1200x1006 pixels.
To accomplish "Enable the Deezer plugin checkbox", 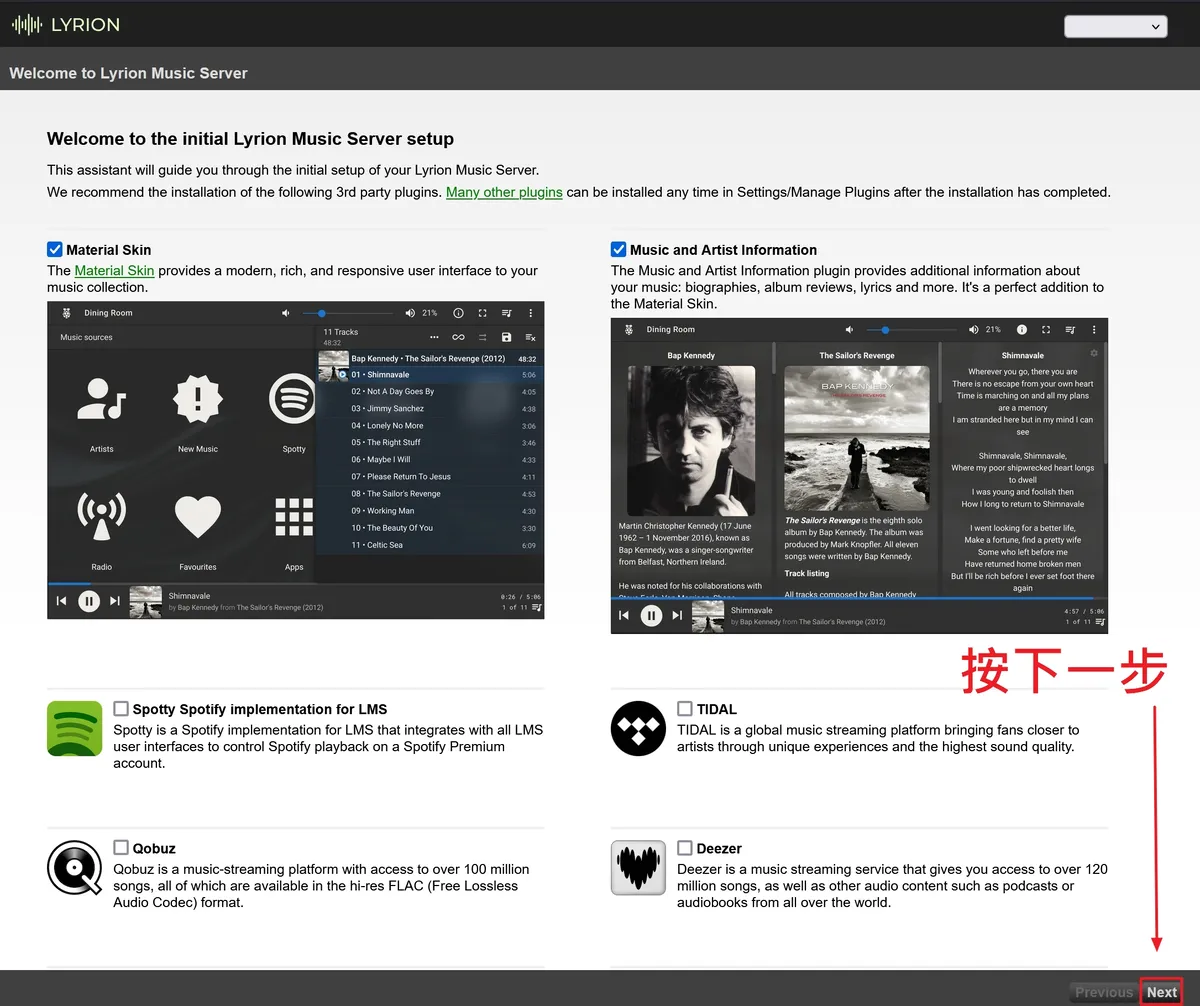I will point(685,848).
